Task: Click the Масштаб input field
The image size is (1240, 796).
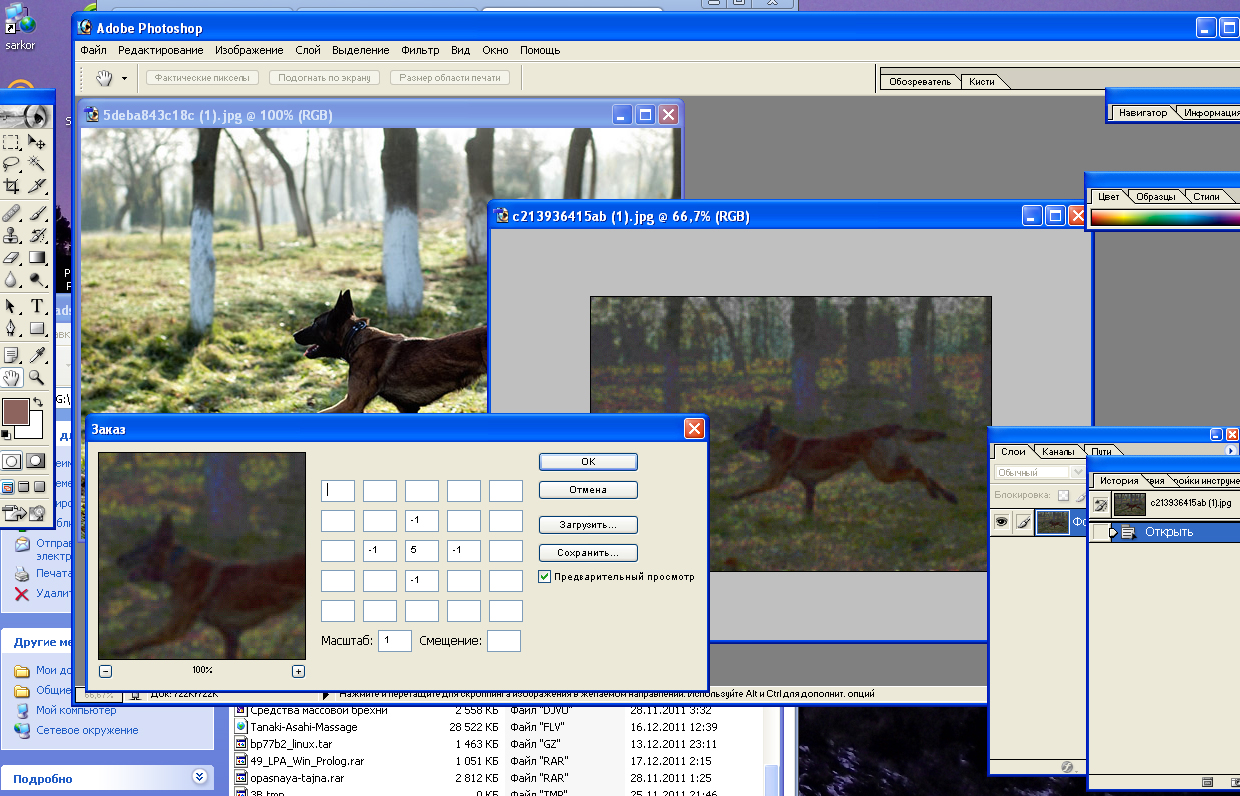Action: coord(394,641)
